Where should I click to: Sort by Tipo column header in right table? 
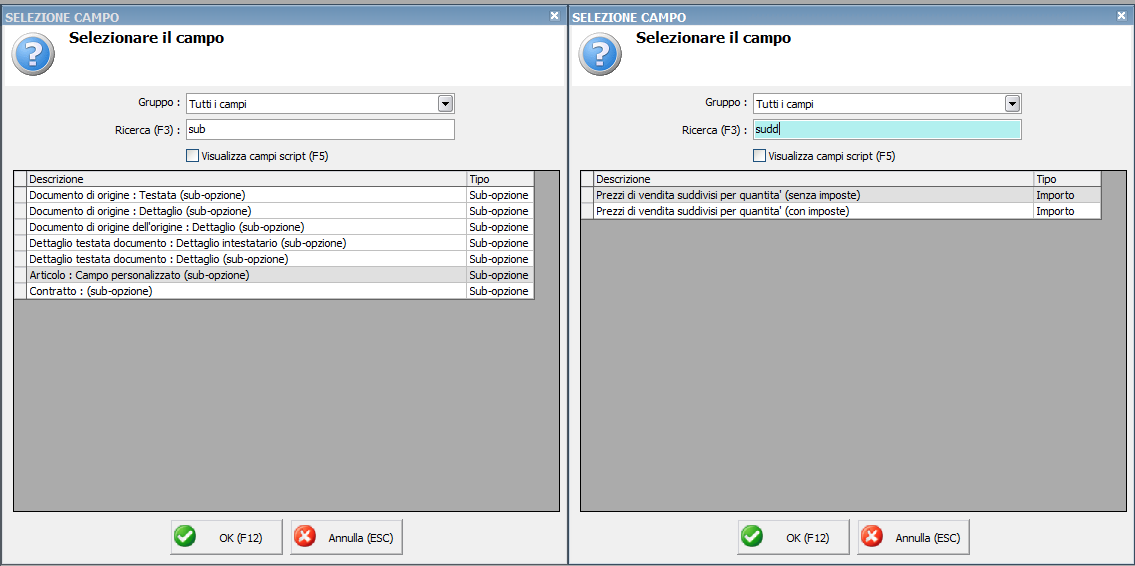(x=1068, y=179)
